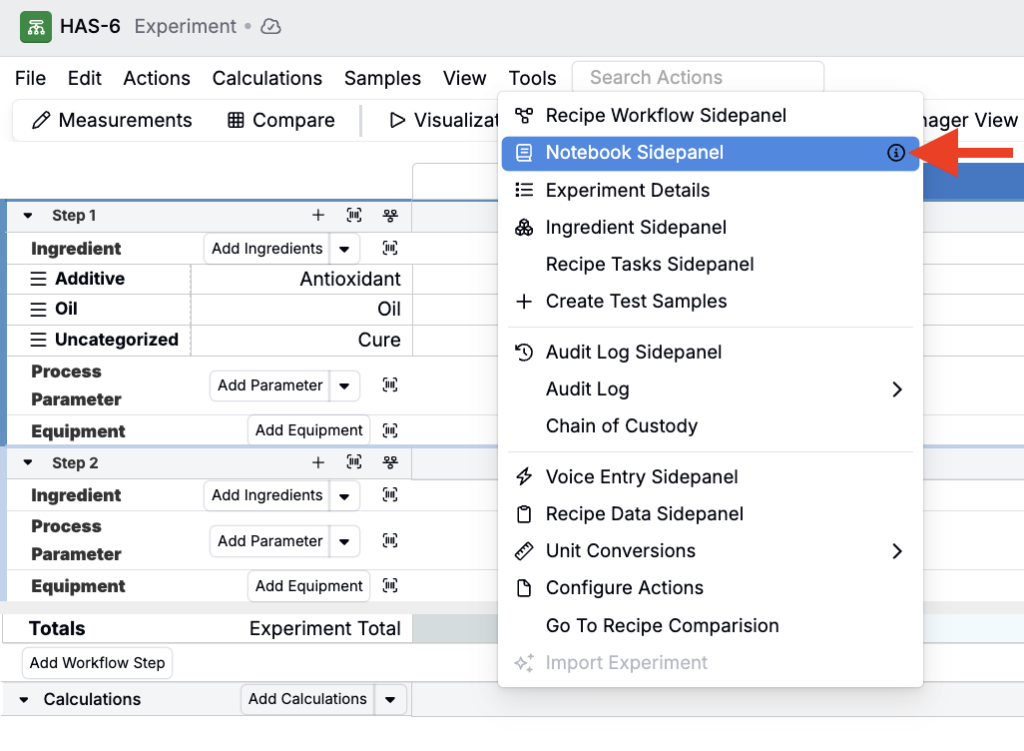Click the Add Workflow Step button
This screenshot has width=1024, height=751.
98,663
